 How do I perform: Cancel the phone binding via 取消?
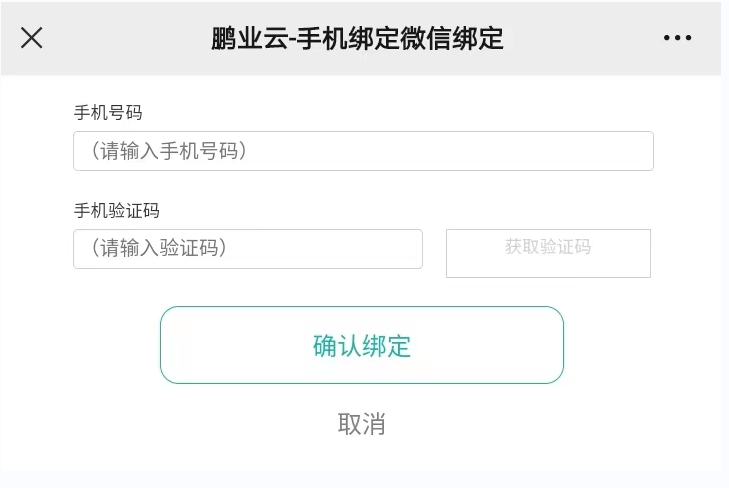pyautogui.click(x=362, y=424)
